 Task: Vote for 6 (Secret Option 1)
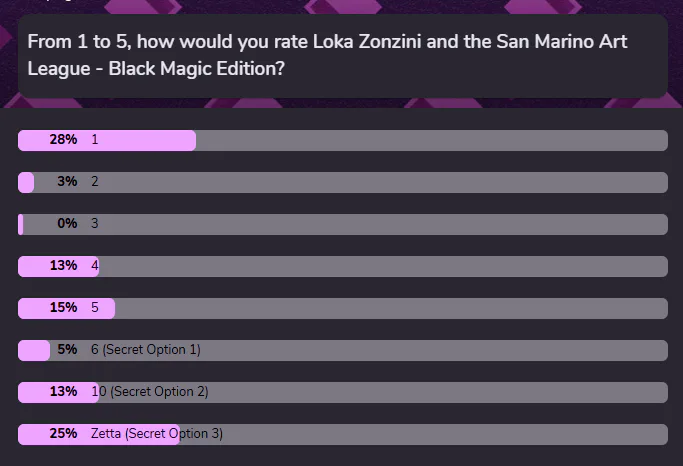[x=343, y=351]
